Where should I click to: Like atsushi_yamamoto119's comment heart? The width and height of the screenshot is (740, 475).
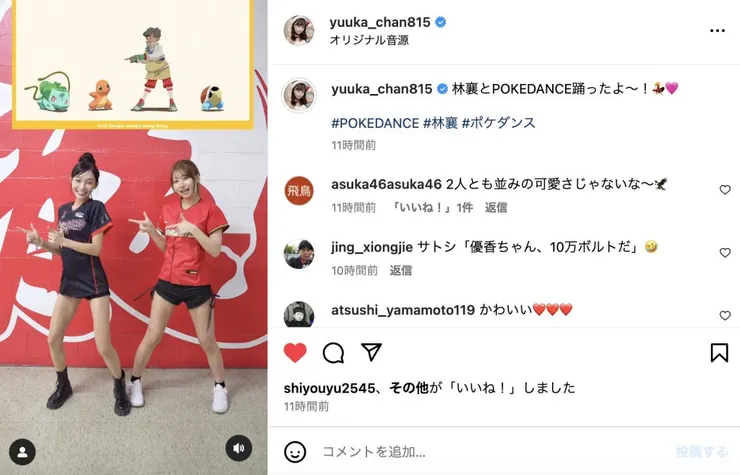click(725, 315)
